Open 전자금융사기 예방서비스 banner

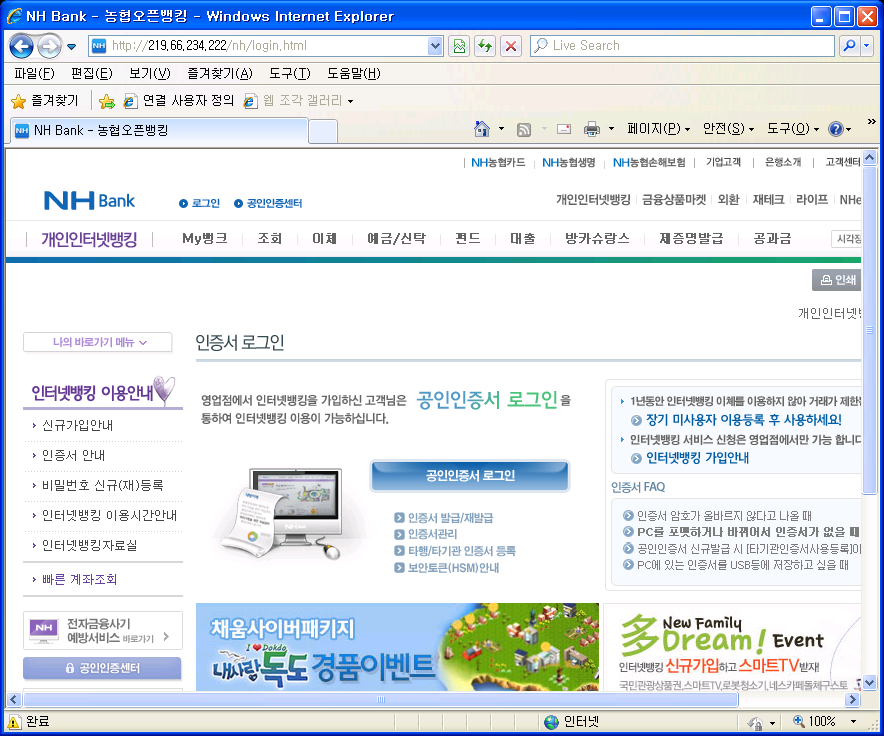(x=103, y=631)
